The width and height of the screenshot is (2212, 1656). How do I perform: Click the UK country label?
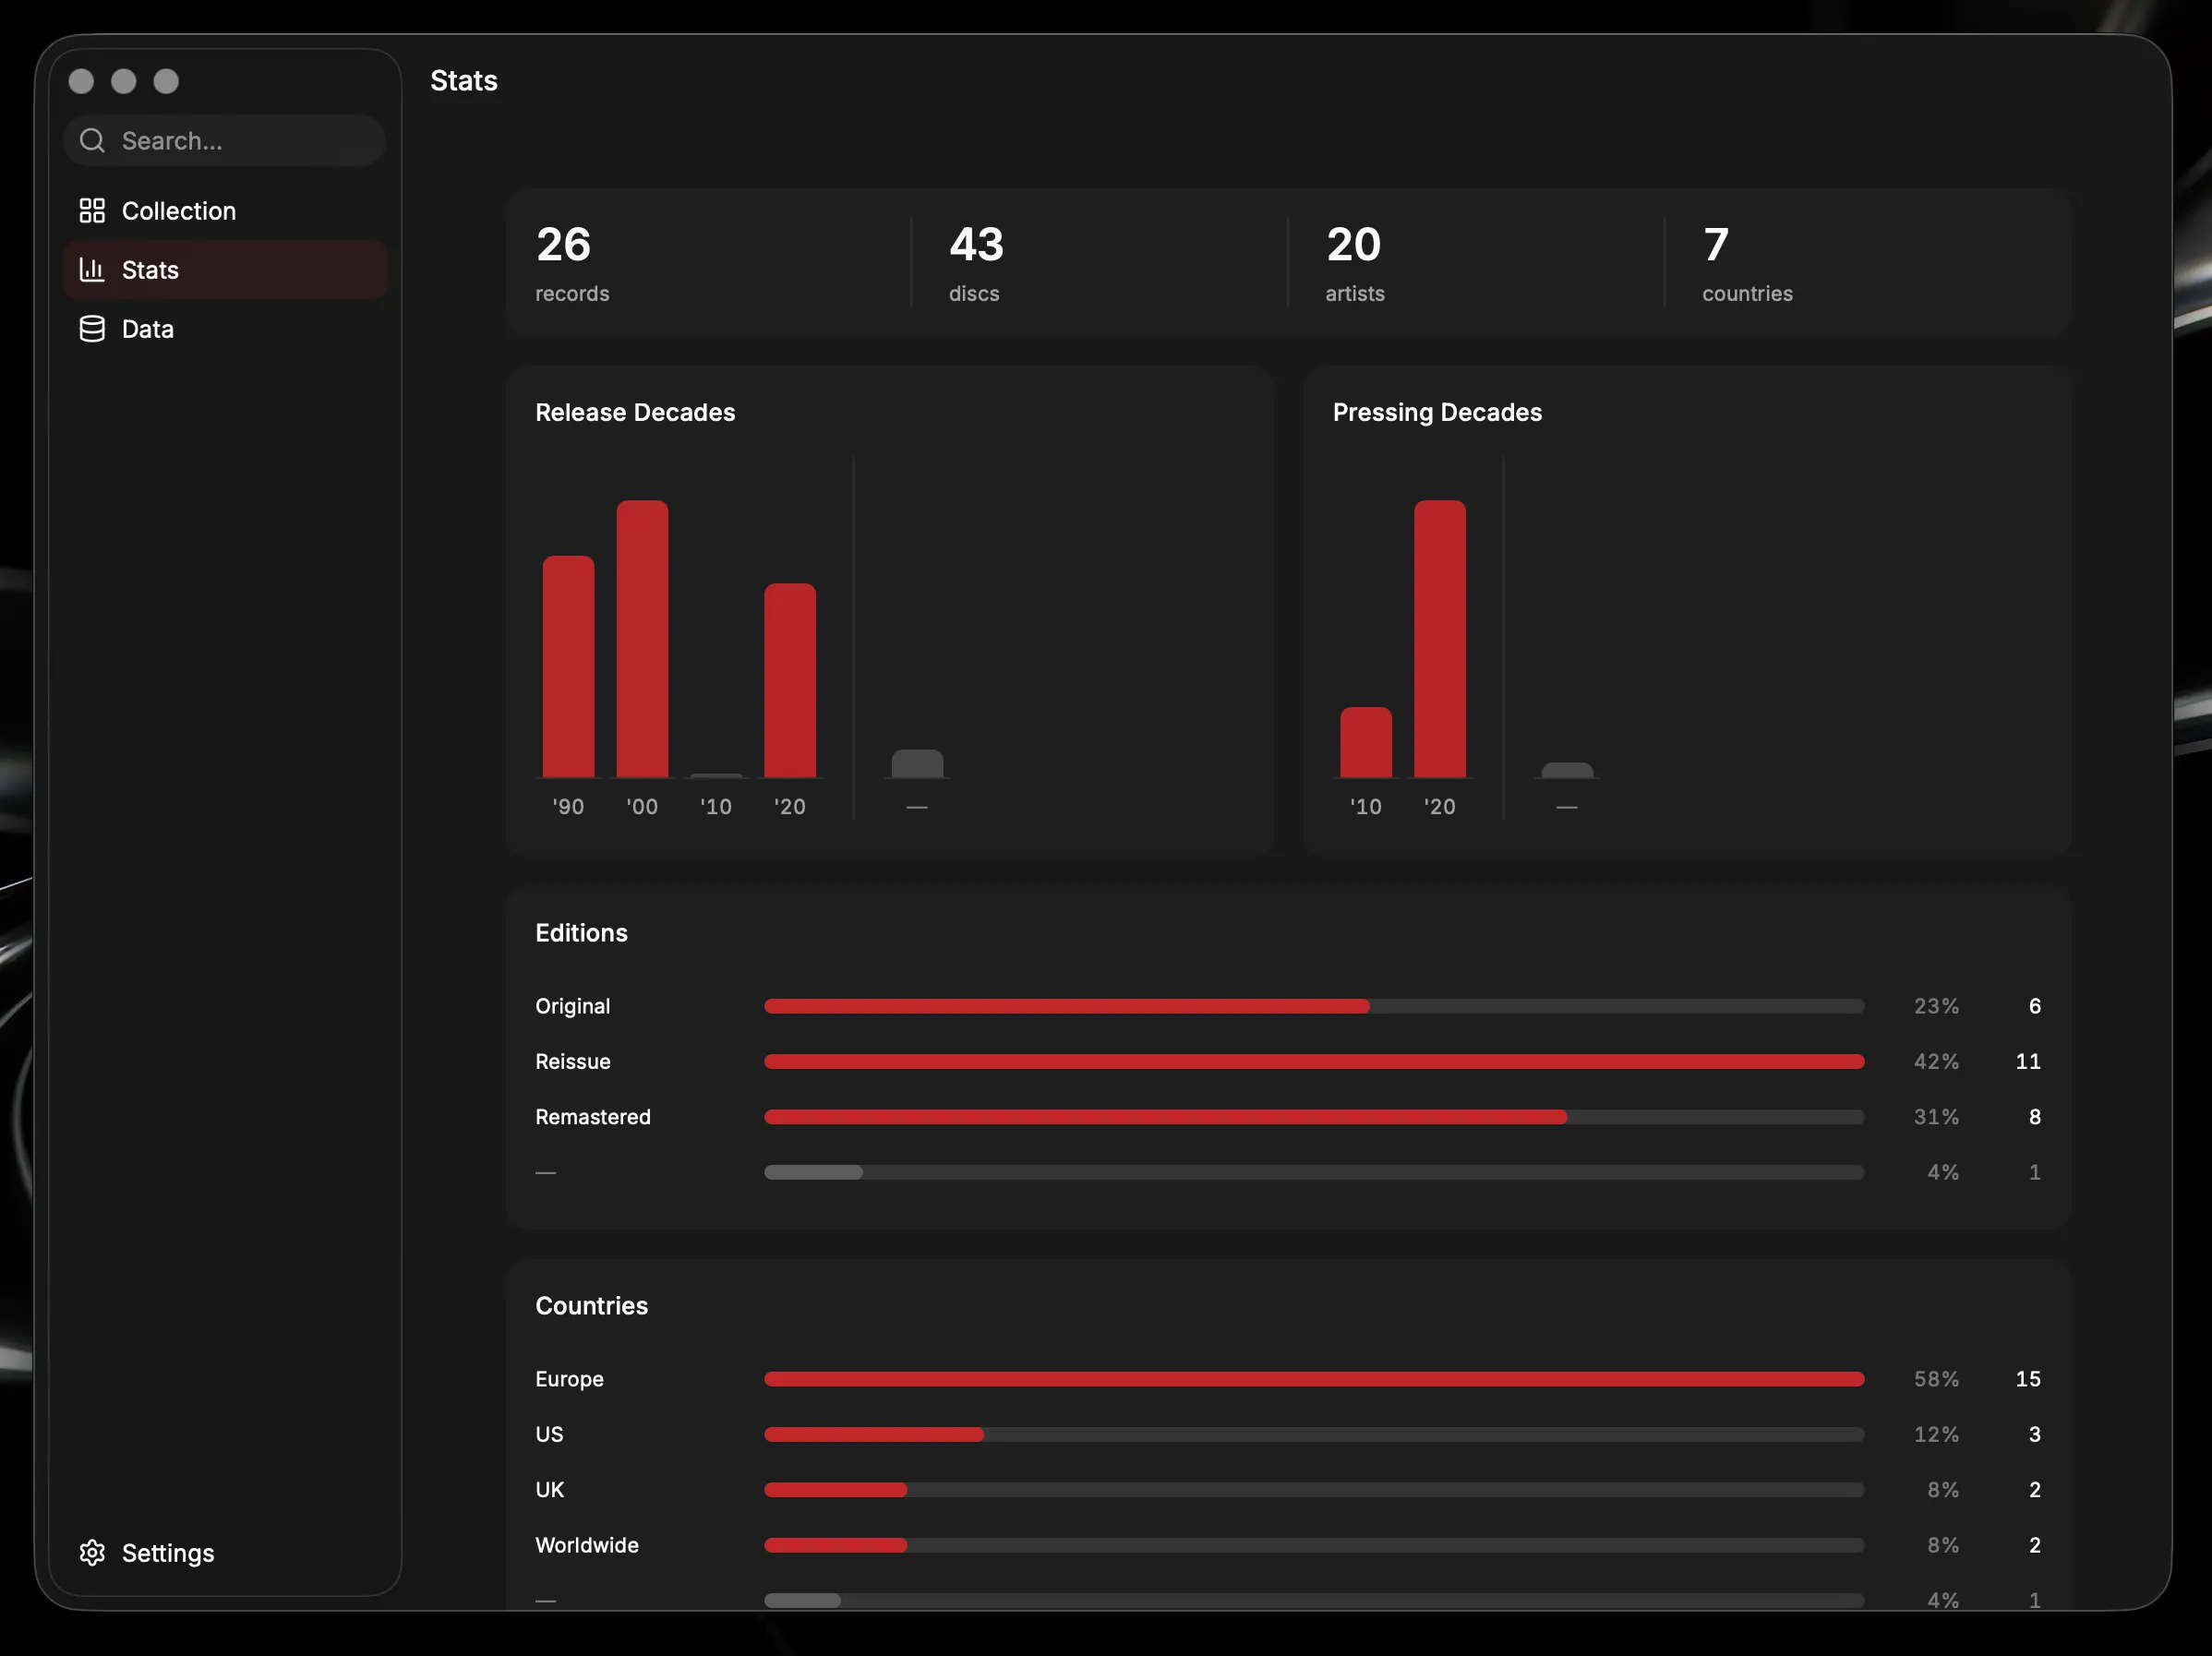coord(550,1490)
